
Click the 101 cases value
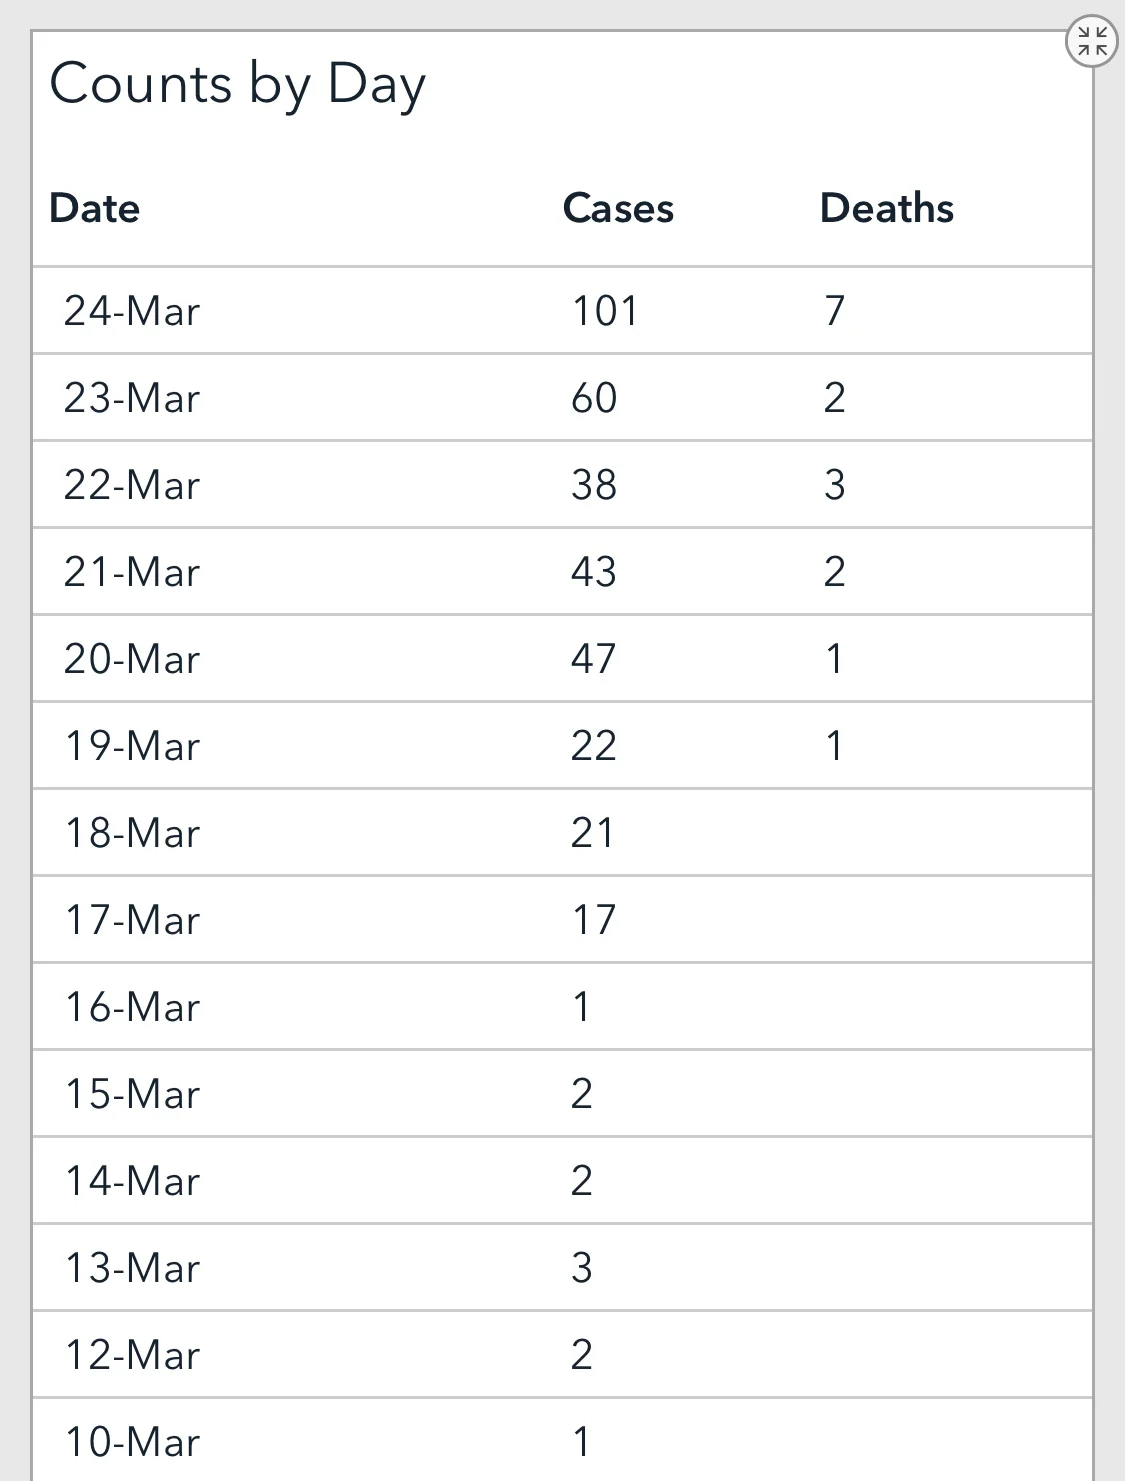(x=605, y=311)
